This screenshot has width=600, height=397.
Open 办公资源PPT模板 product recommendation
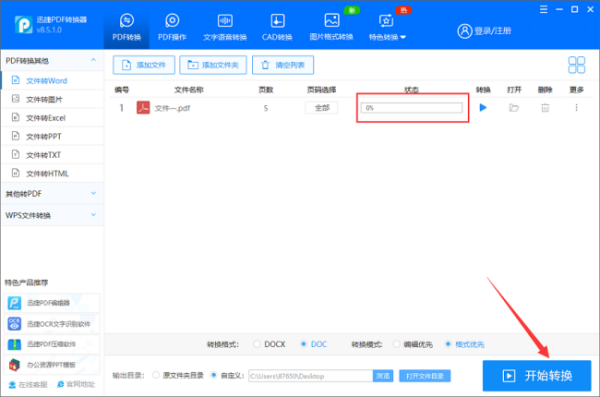[x=52, y=364]
